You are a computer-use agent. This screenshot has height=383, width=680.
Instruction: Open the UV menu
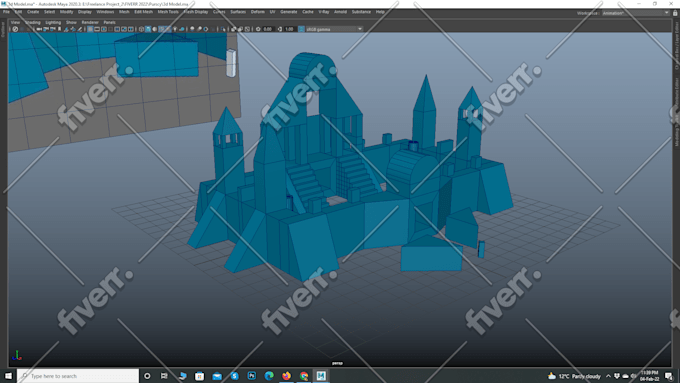[x=272, y=12]
